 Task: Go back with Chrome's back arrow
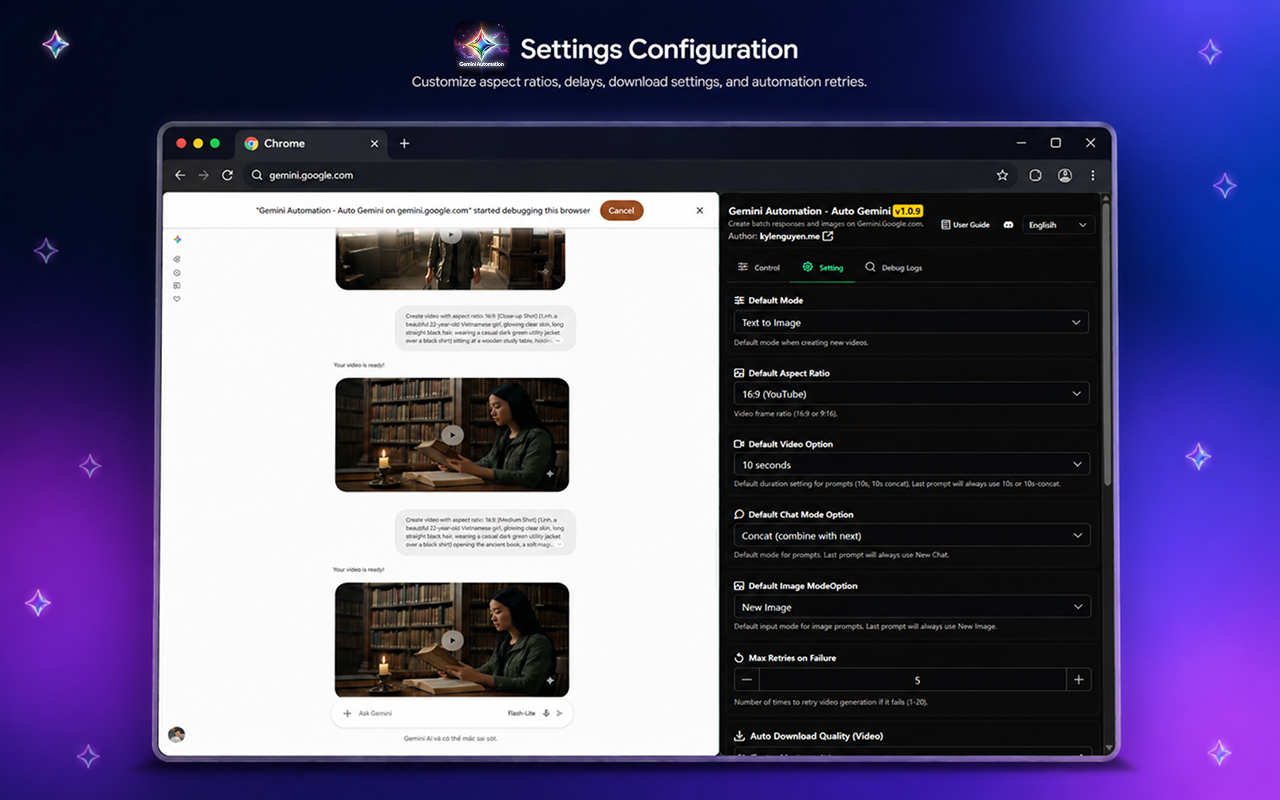180,175
